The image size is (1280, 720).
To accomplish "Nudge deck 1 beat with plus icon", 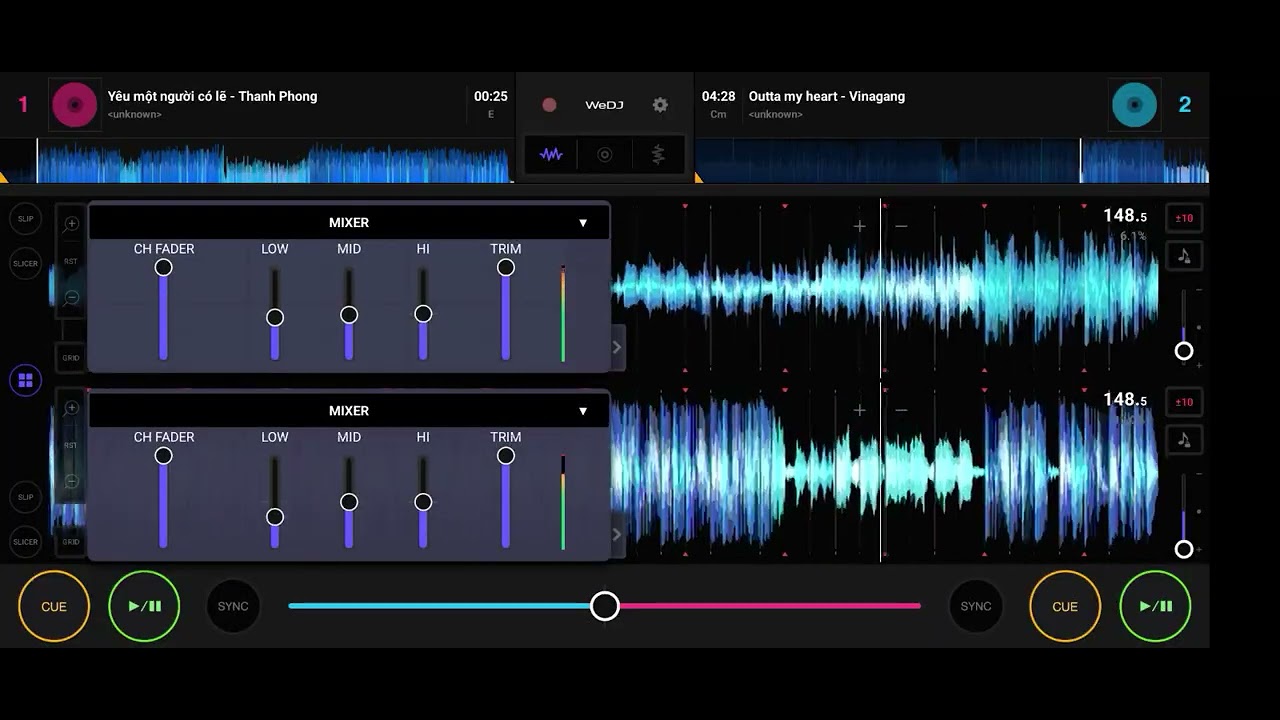I will coord(859,226).
